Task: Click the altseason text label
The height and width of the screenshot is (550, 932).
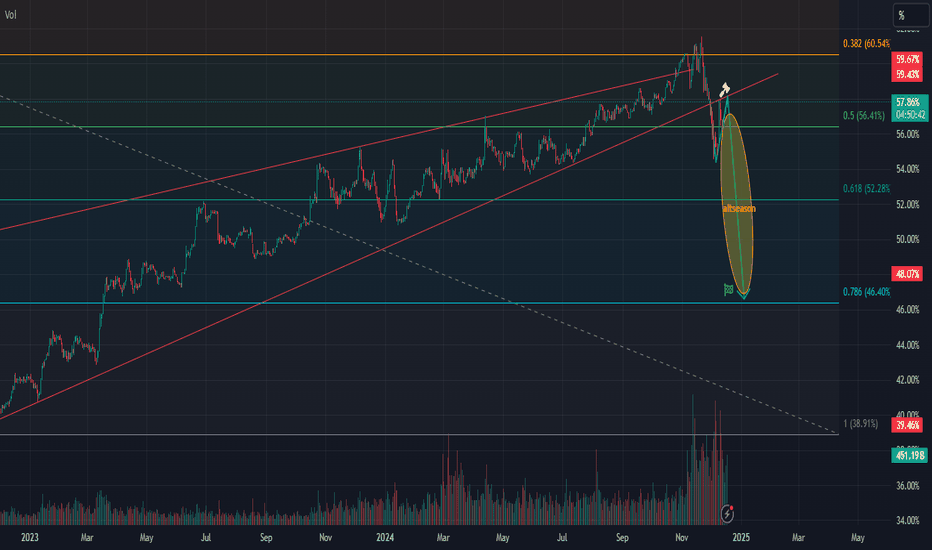Action: (739, 209)
